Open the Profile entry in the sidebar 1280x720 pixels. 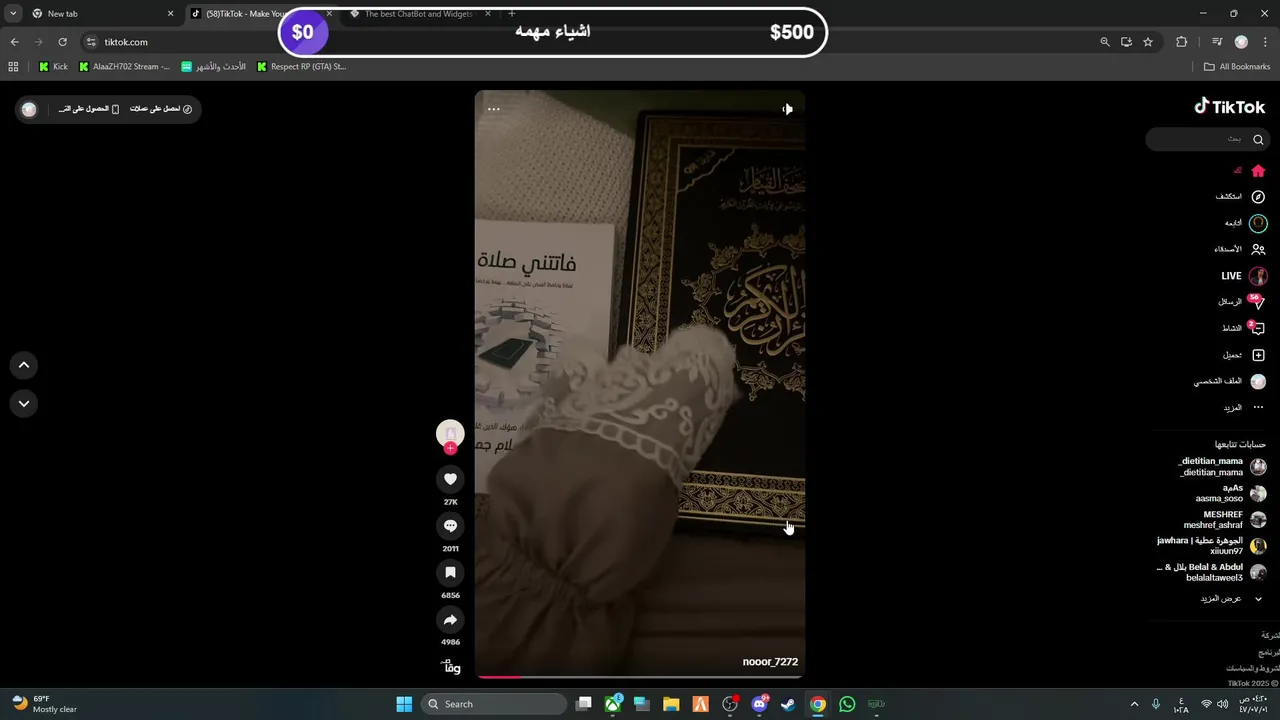click(1230, 382)
